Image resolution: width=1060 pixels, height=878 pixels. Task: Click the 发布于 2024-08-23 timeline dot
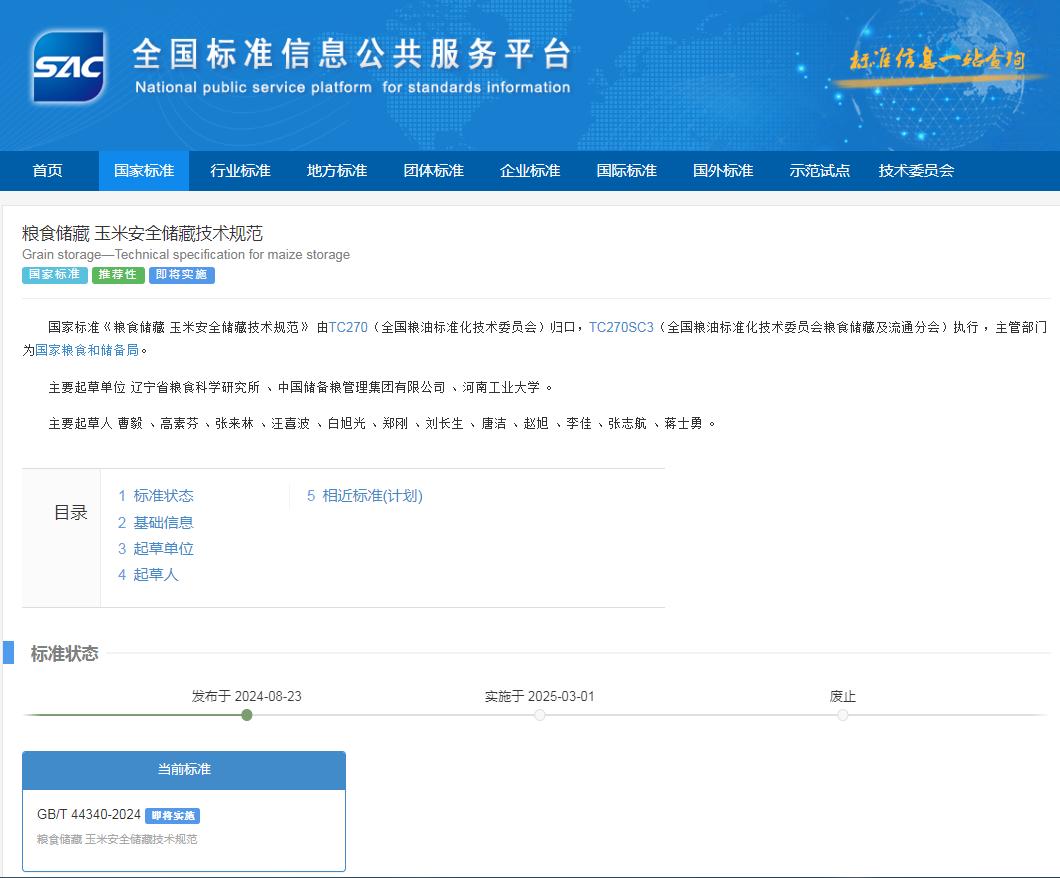247,715
